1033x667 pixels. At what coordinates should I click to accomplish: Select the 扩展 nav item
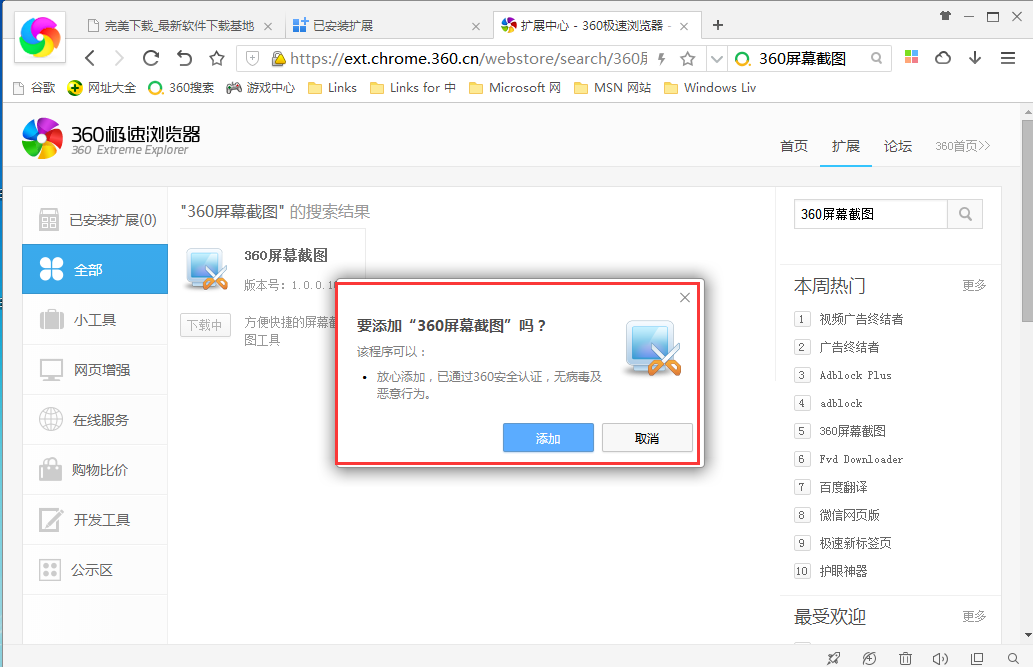(x=845, y=146)
